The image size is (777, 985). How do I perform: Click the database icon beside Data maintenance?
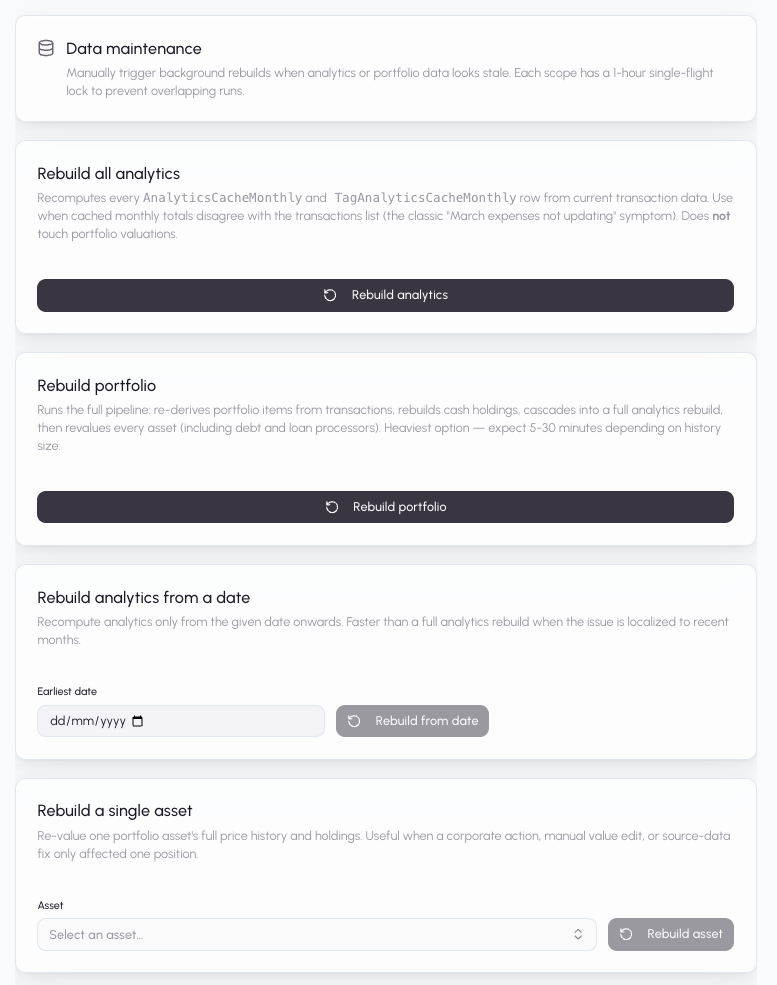click(46, 48)
